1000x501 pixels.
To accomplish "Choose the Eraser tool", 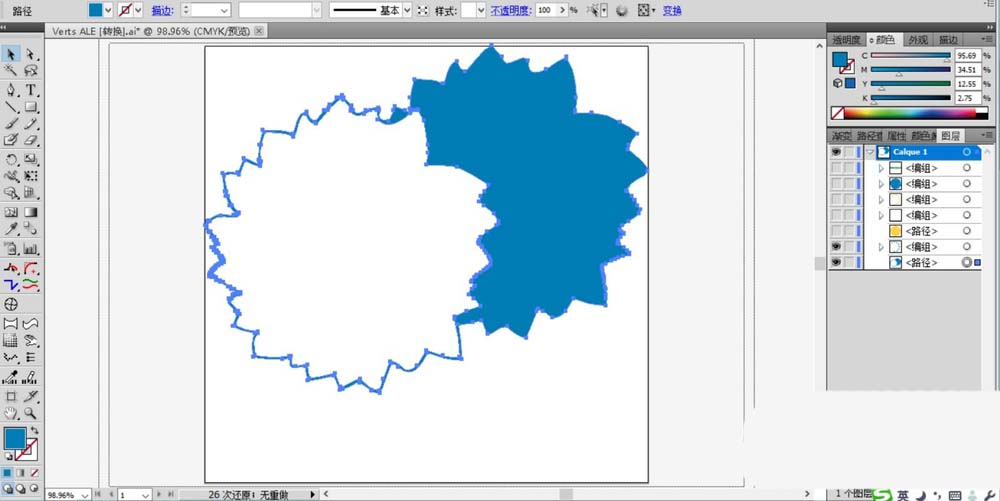I will point(30,140).
